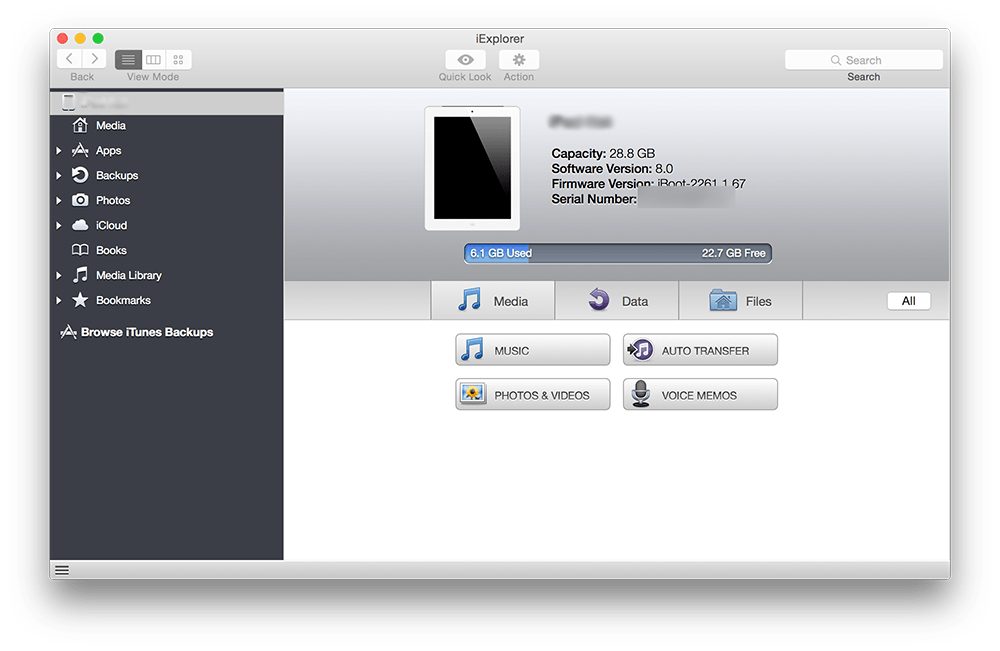Expand the Bookmarks tree item
This screenshot has width=1000, height=651.
59,300
